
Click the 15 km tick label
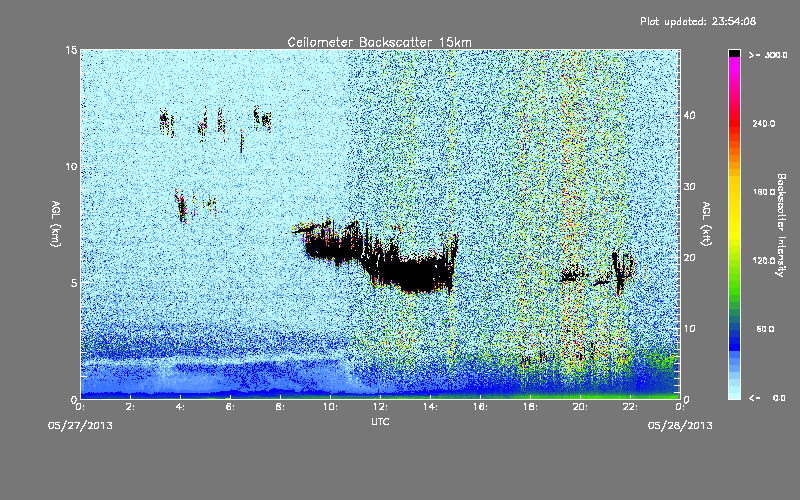click(71, 50)
